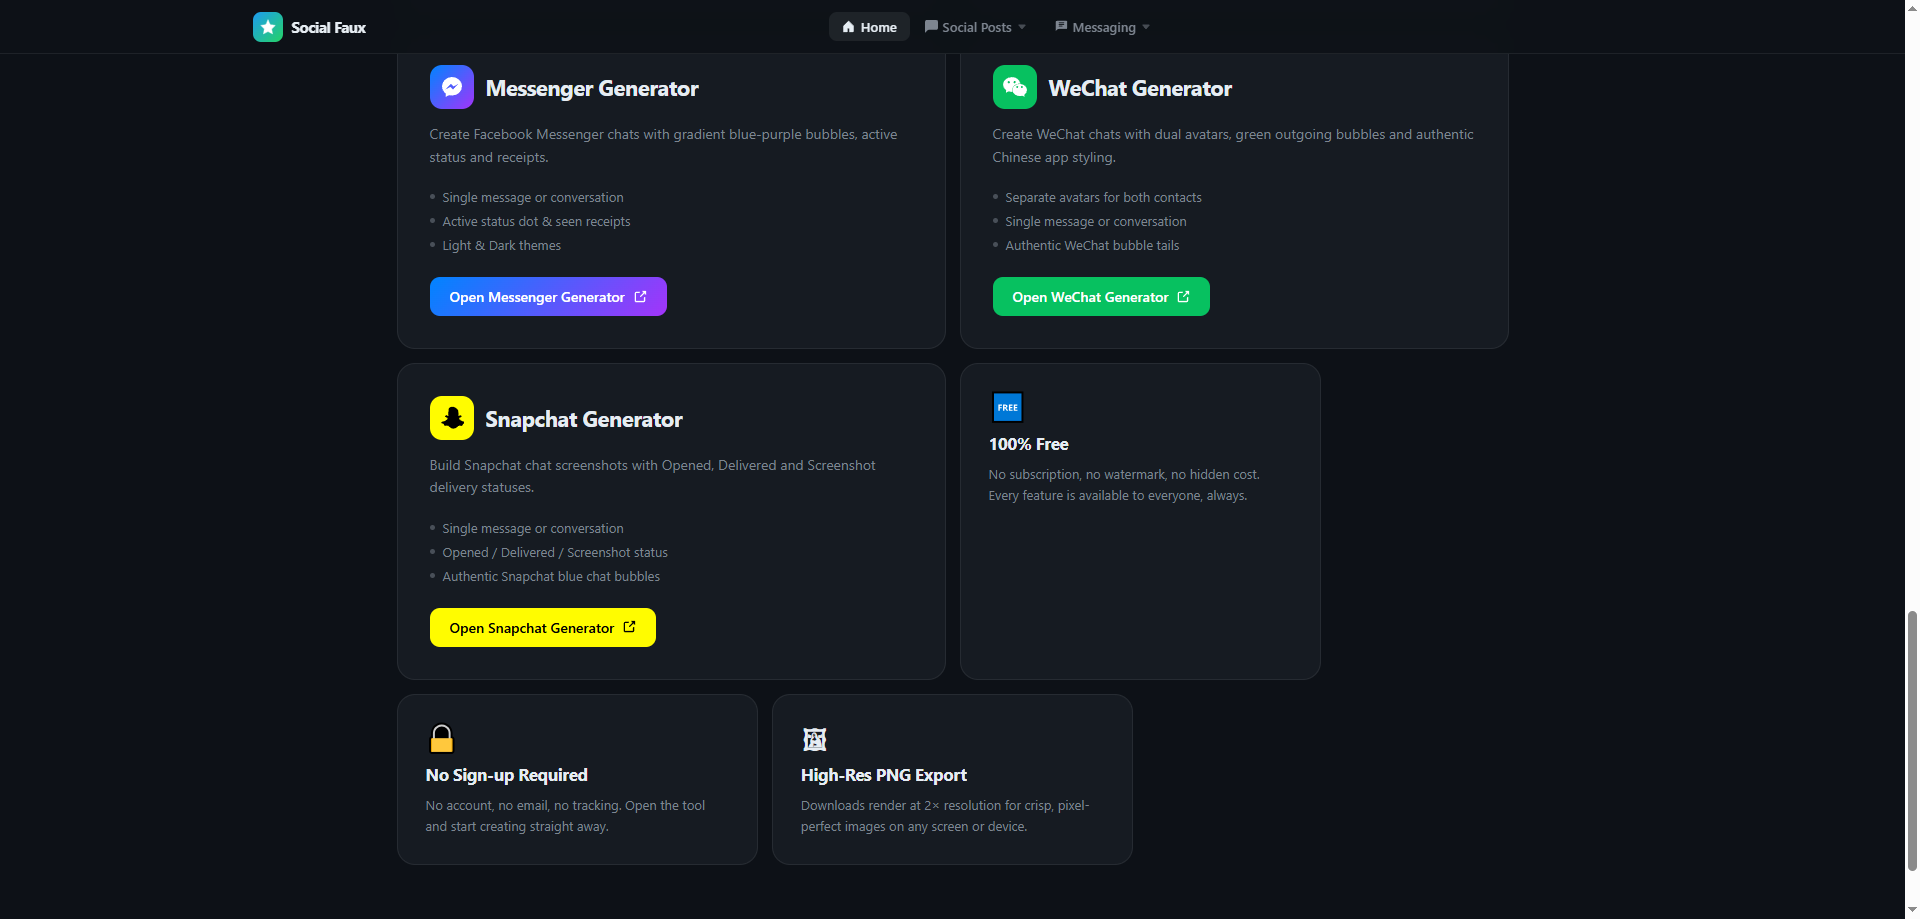Image resolution: width=1920 pixels, height=919 pixels.
Task: Click the Social Faux star logo icon
Action: click(x=267, y=27)
